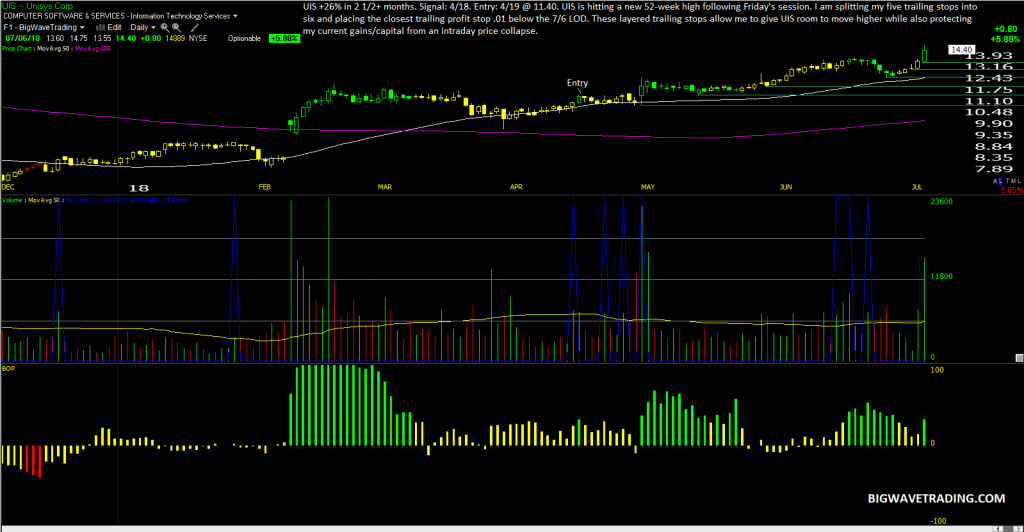Click the green +5.88% percent change badge

click(284, 39)
